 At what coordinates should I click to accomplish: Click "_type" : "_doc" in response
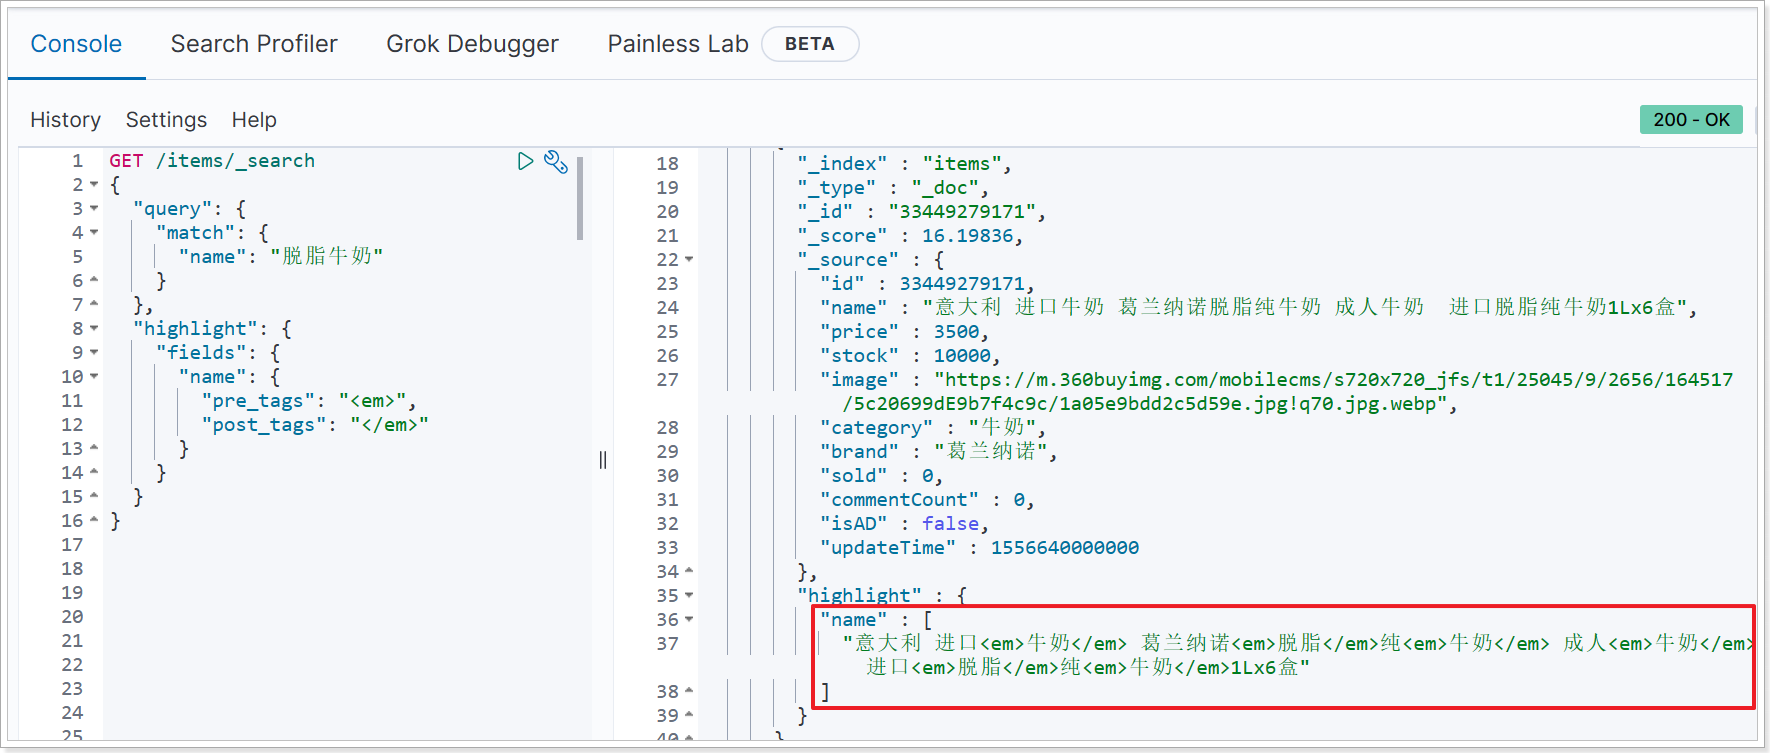point(892,188)
